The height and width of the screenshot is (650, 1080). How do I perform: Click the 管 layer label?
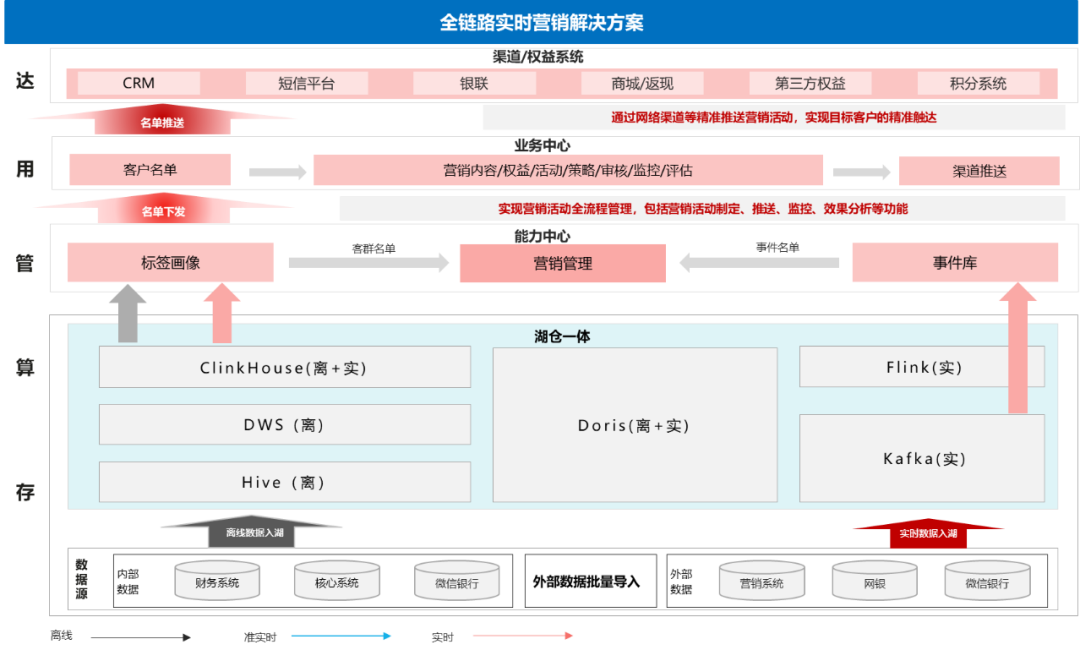tap(25, 263)
